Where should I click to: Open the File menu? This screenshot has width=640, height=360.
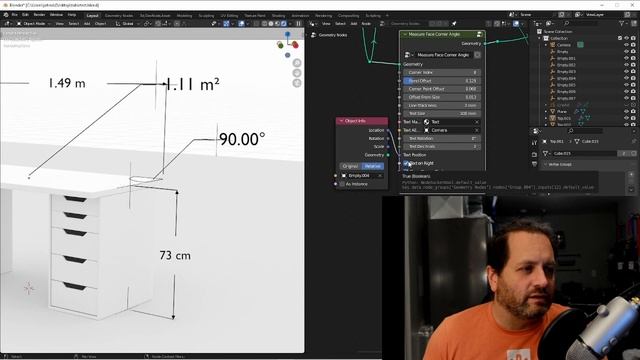click(15, 15)
